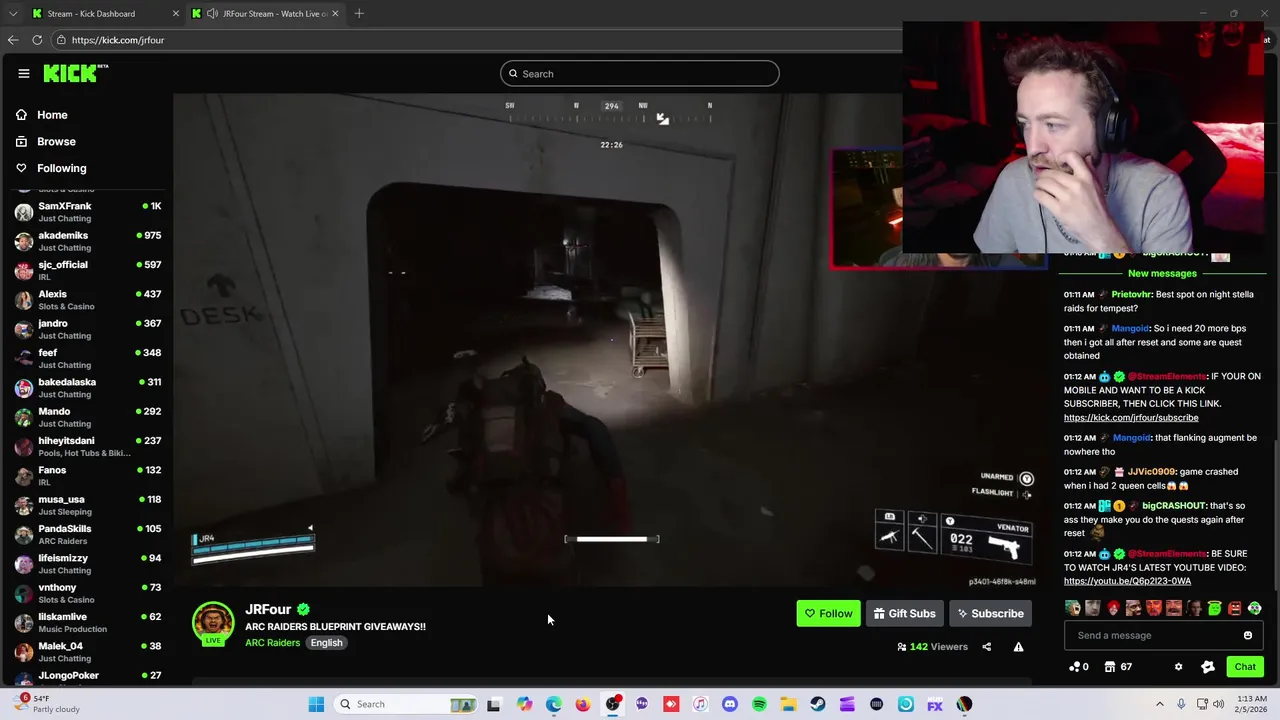Screen dimensions: 1280x720
Task: Open PandaSkills channel in sidebar
Action: tap(88, 534)
